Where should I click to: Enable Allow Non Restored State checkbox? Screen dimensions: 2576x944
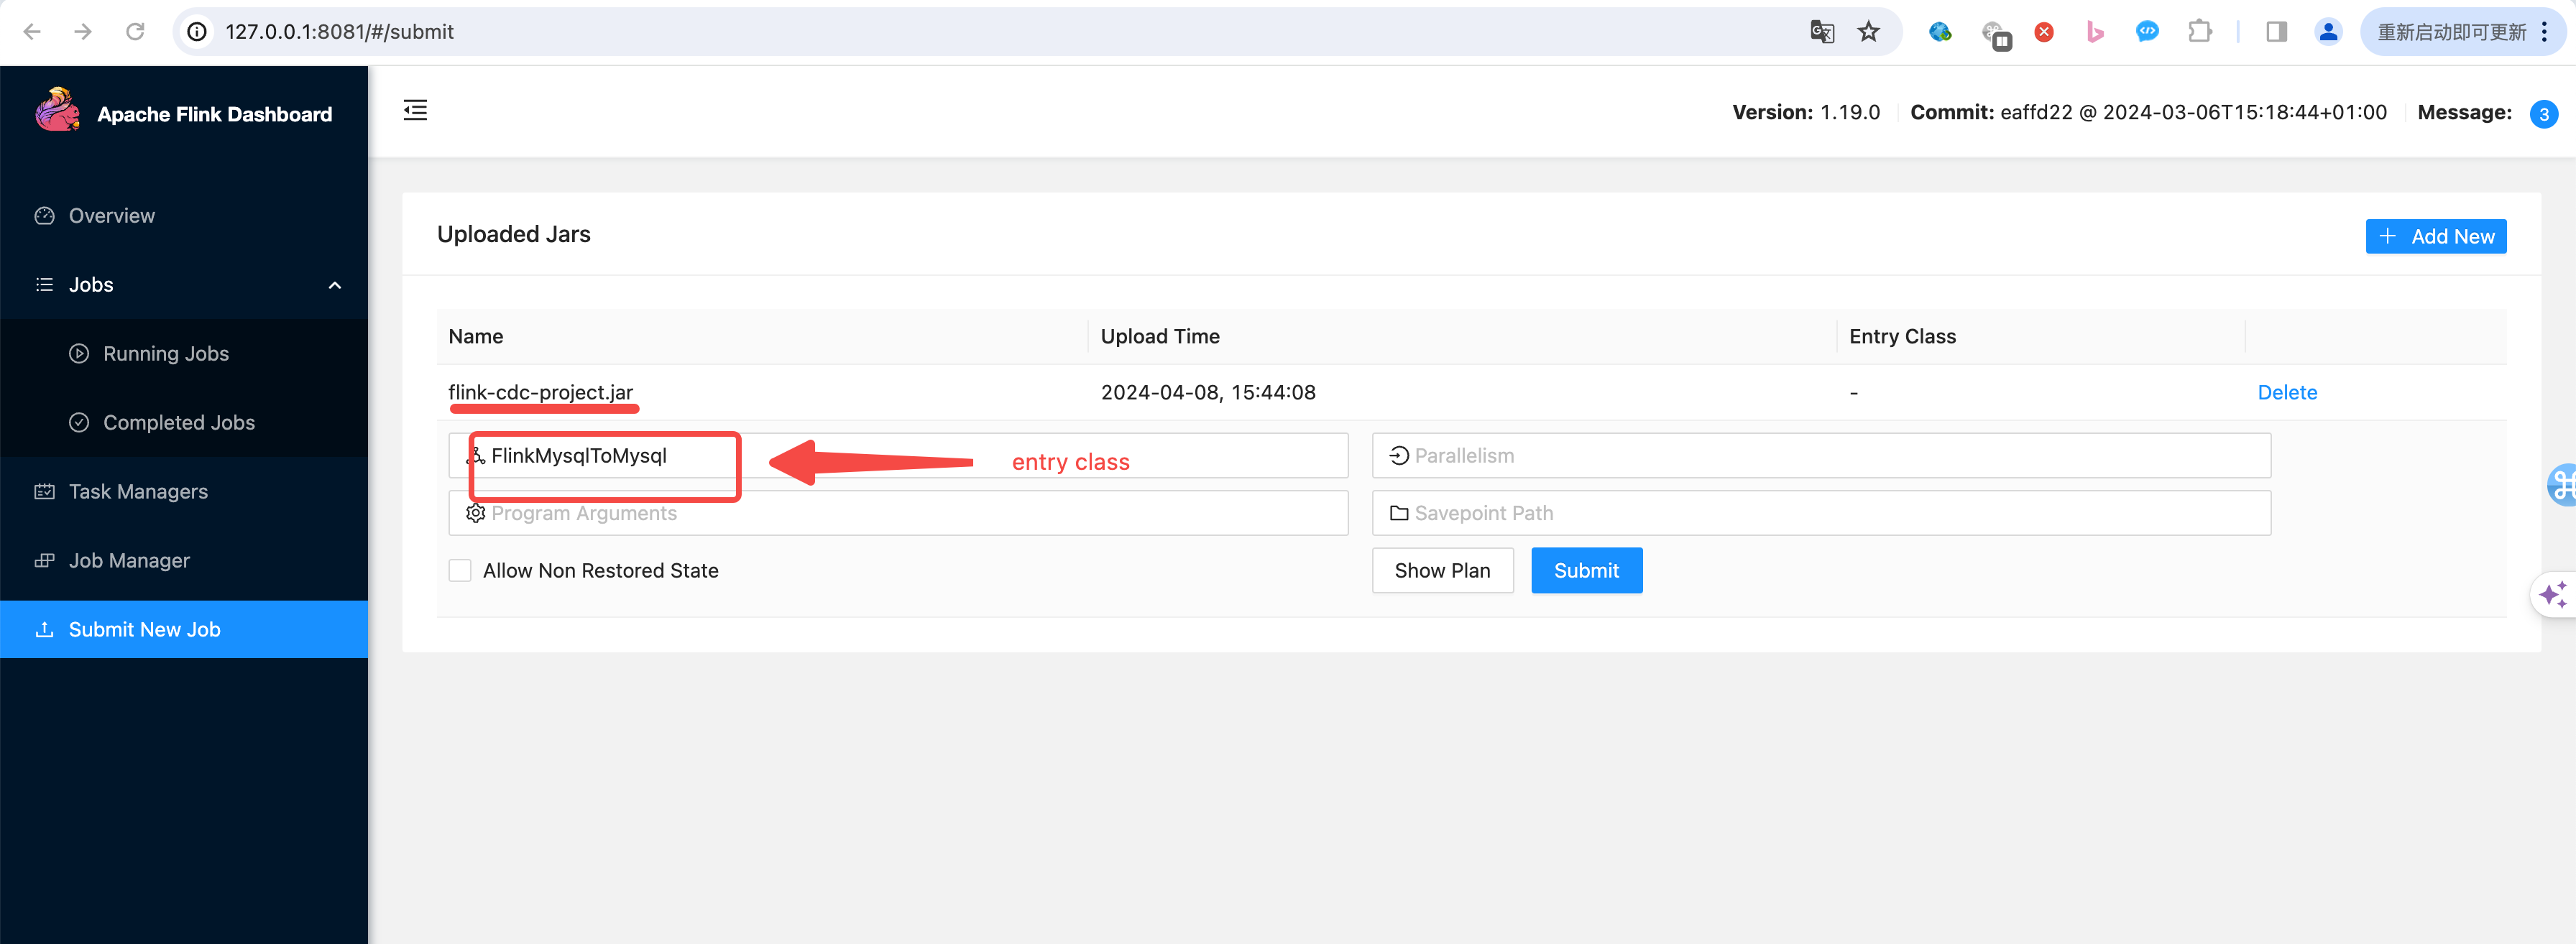460,571
